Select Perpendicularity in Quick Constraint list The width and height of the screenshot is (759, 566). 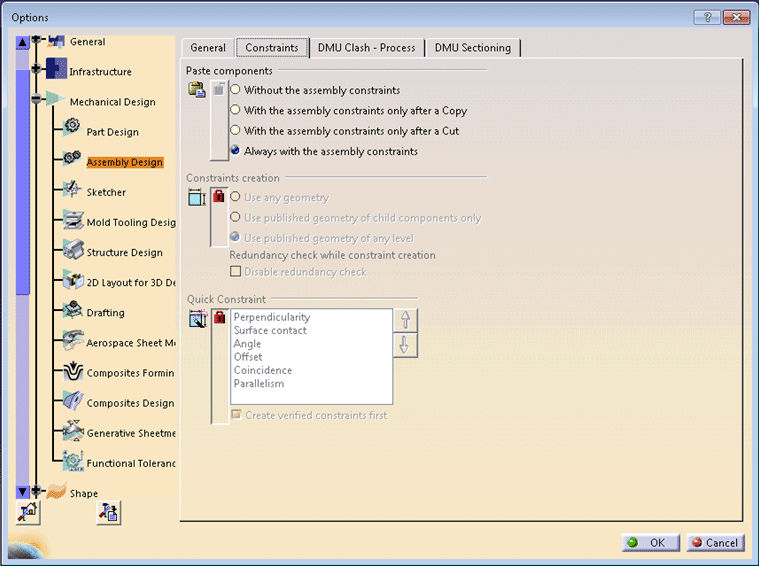(x=272, y=317)
